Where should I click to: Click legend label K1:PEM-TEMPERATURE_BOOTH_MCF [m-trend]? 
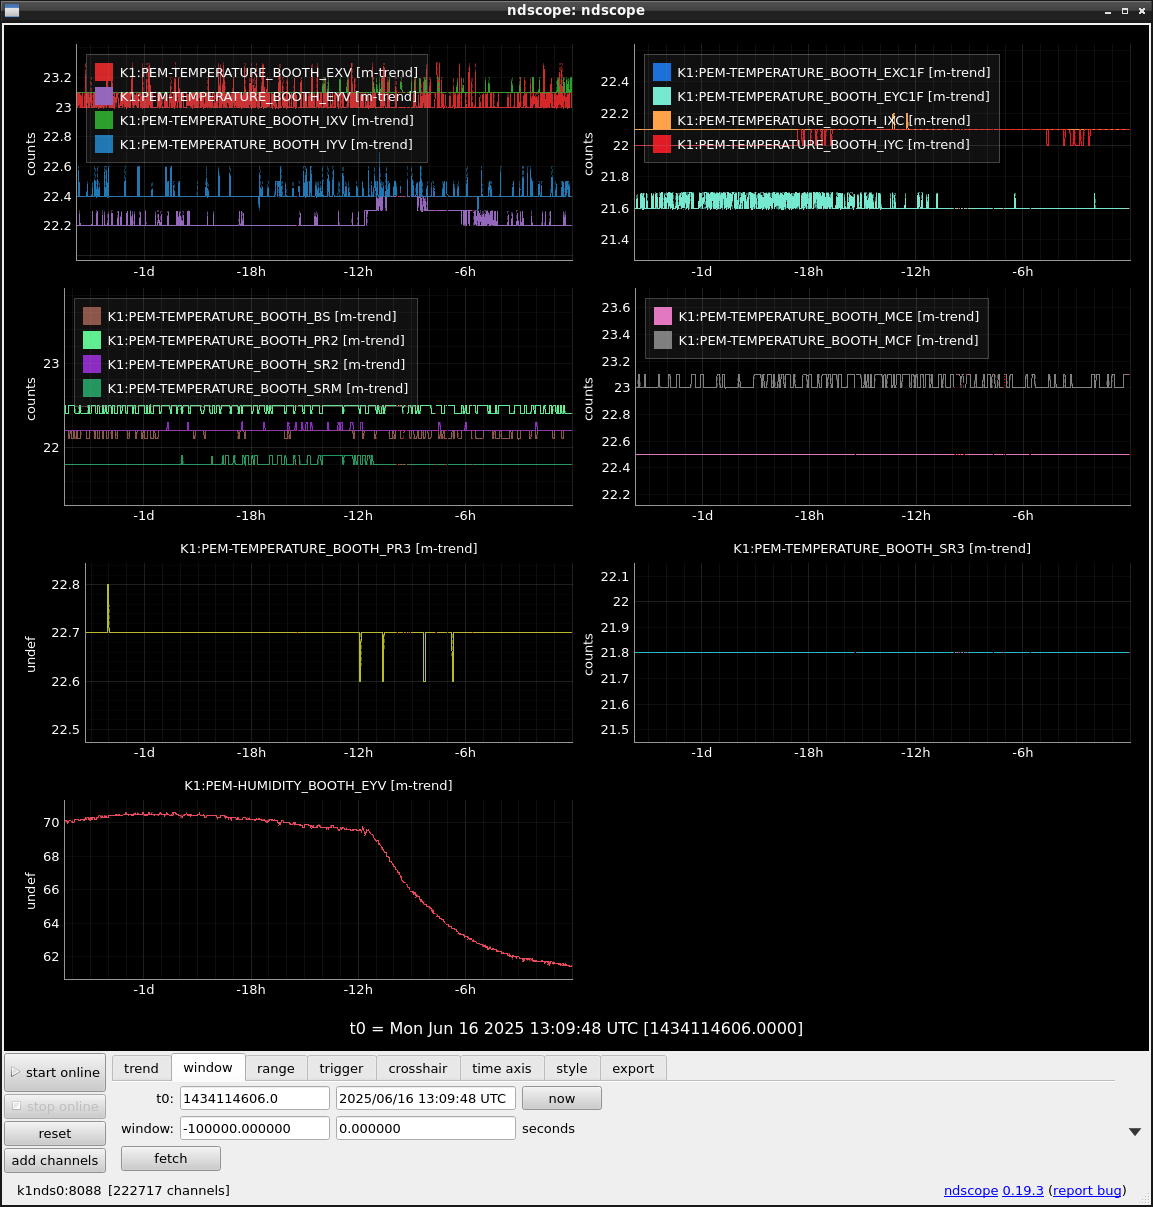pos(829,341)
